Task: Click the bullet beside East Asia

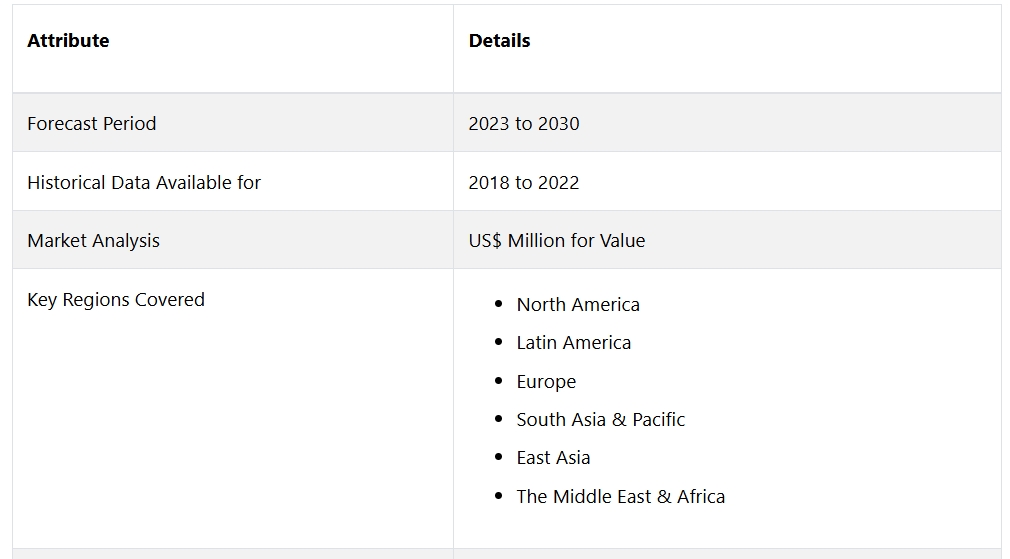Action: click(x=499, y=457)
